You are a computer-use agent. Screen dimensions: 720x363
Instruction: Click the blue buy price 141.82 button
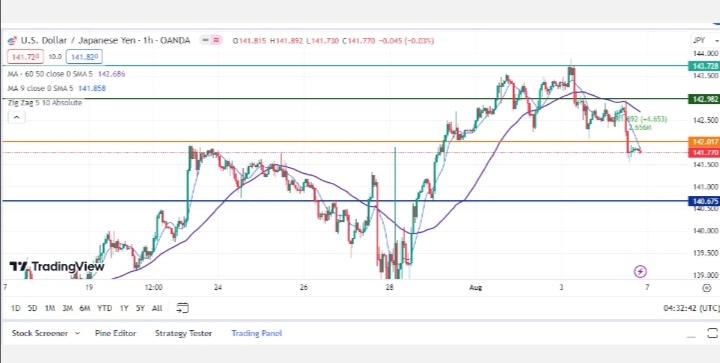[84, 57]
